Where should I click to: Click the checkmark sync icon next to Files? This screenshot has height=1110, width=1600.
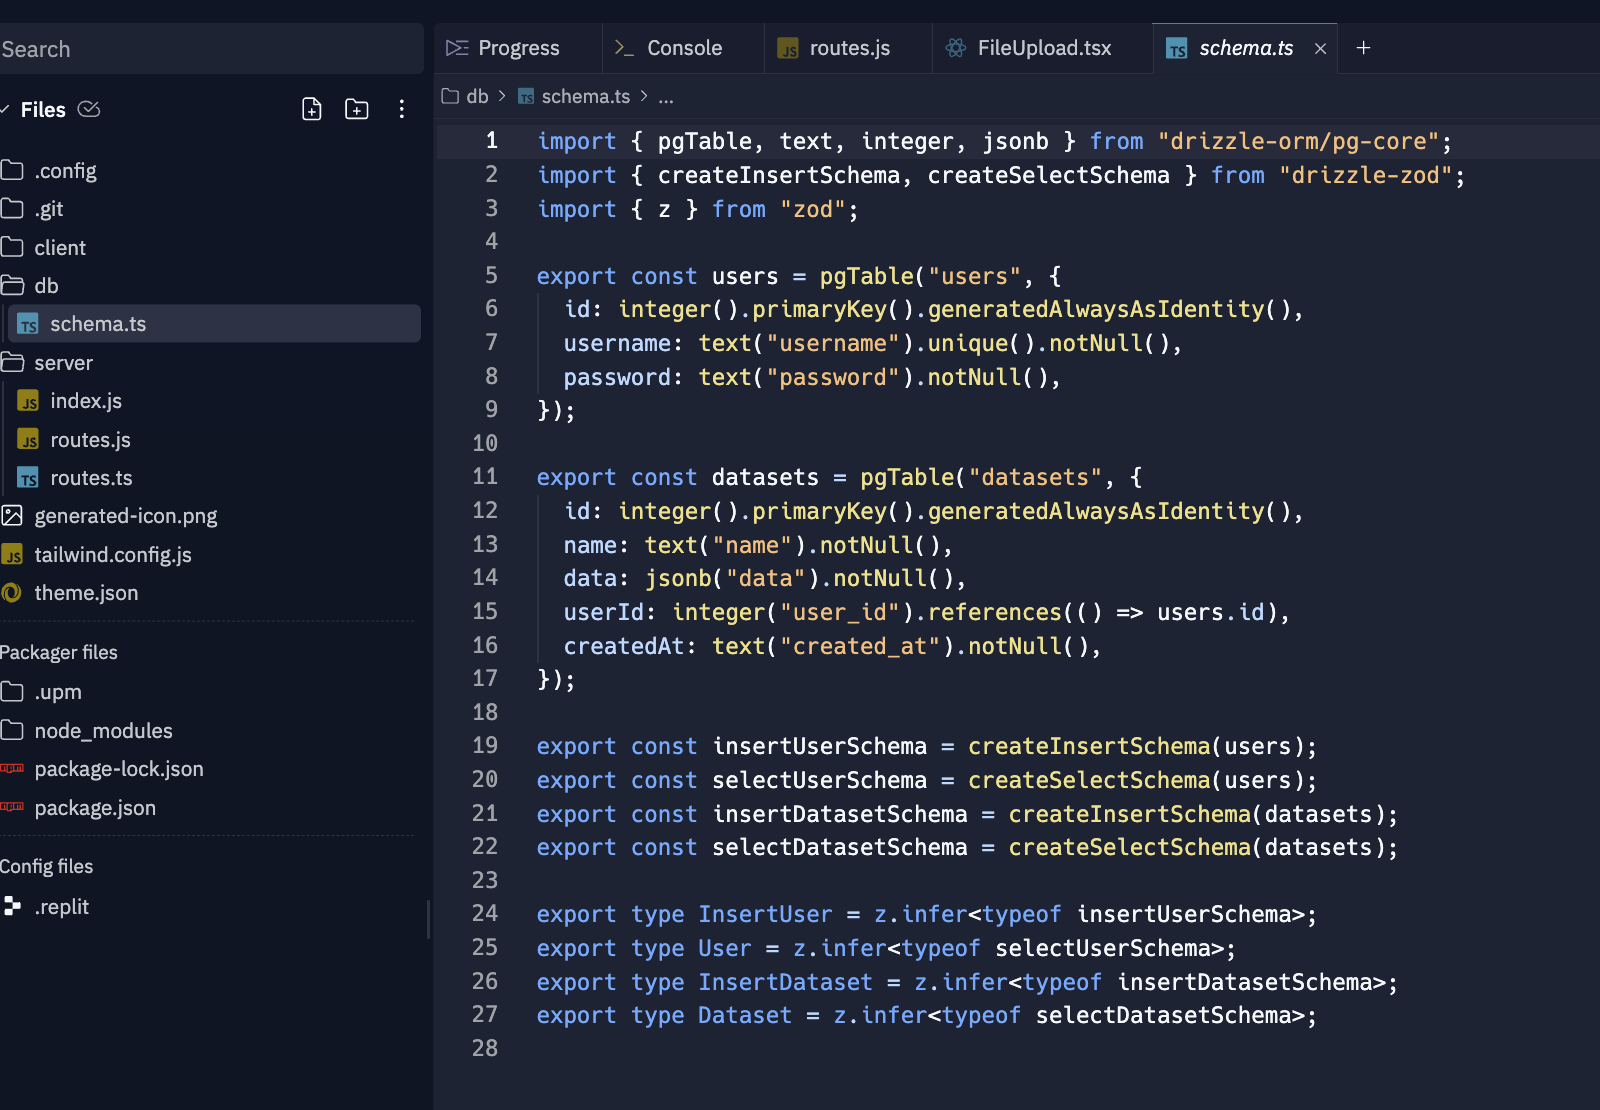pyautogui.click(x=89, y=109)
